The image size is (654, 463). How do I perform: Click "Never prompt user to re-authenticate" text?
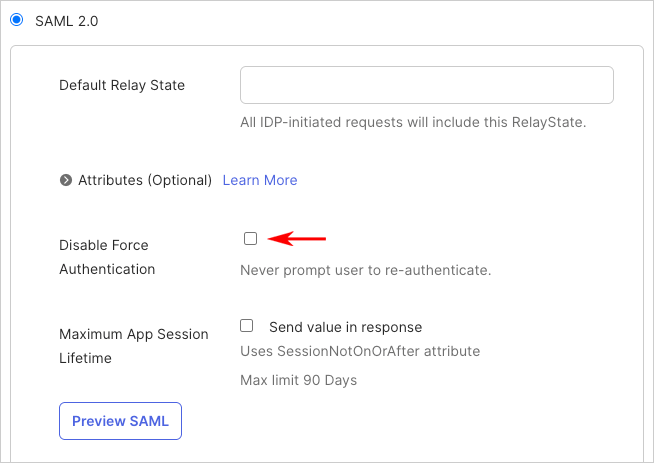365,270
